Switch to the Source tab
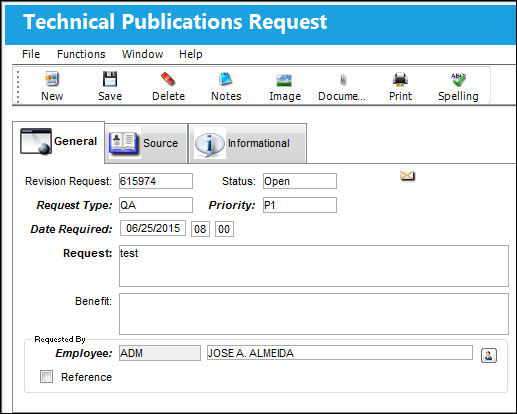517x414 pixels. click(146, 143)
